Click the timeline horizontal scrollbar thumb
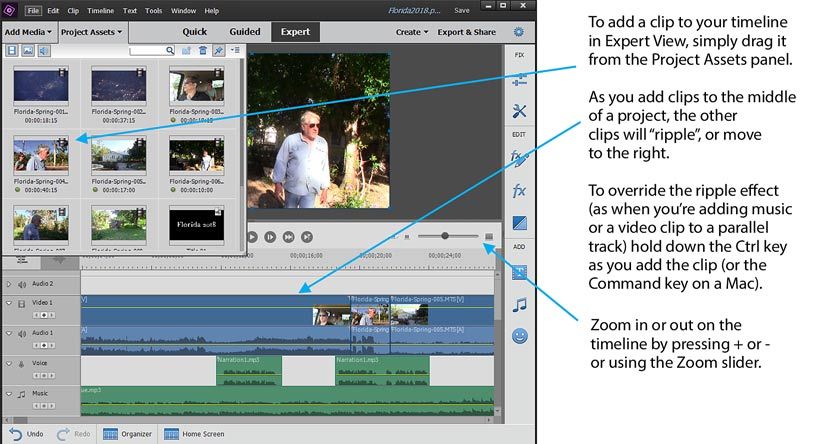The width and height of the screenshot is (825, 444). pos(20,420)
